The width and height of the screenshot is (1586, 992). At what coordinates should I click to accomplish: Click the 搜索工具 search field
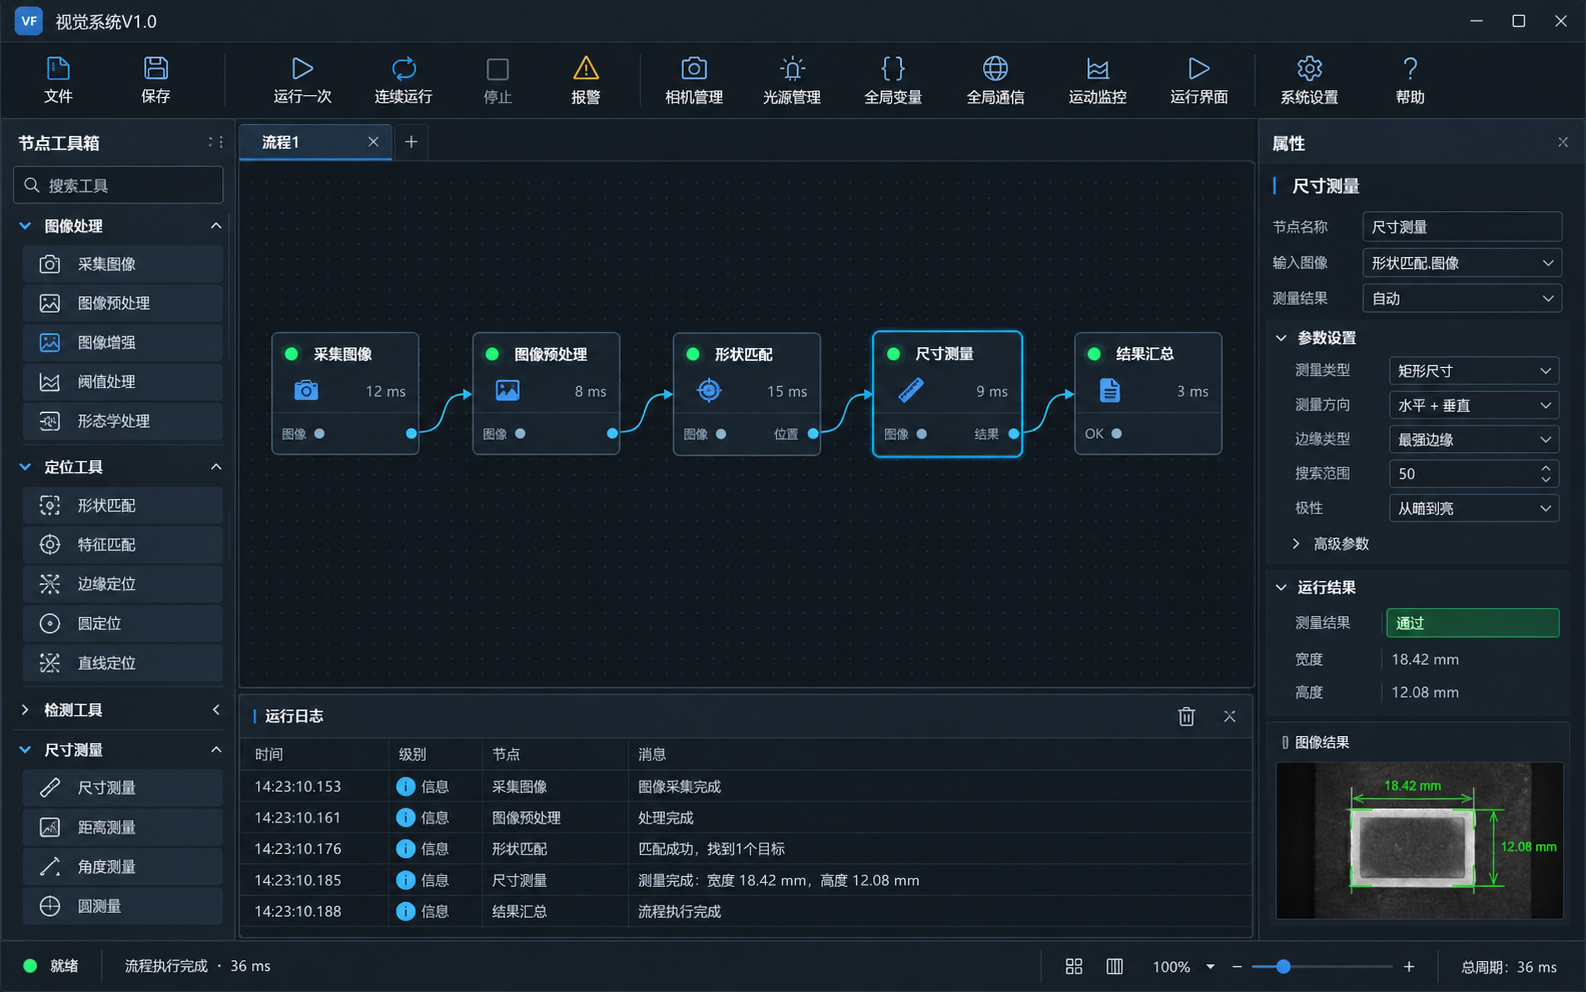pyautogui.click(x=118, y=185)
